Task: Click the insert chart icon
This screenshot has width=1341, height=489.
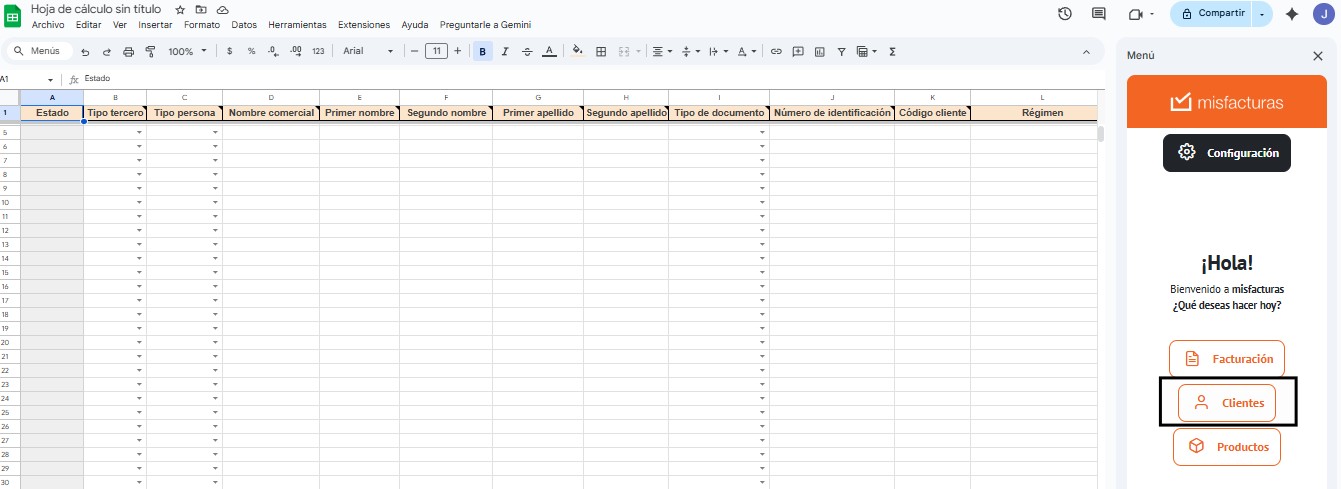Action: coord(819,51)
